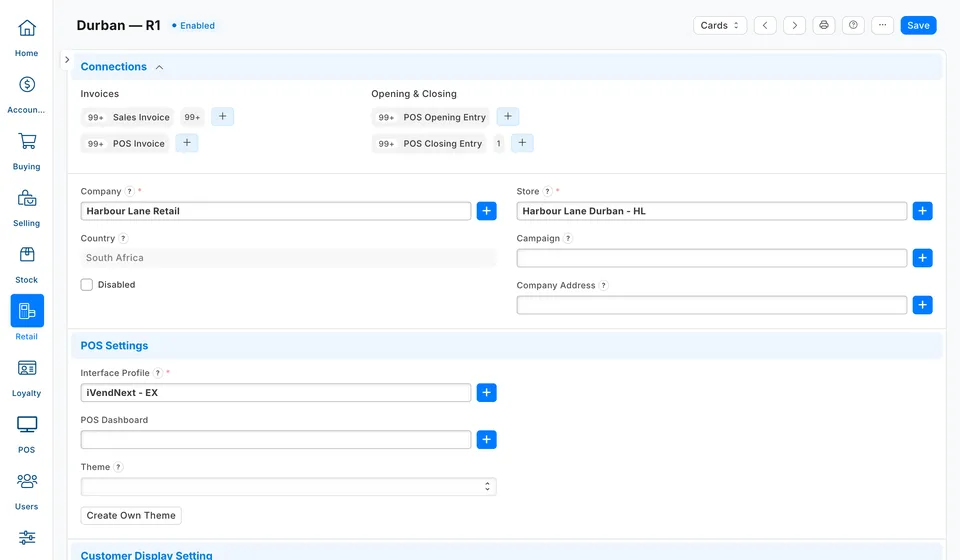
Task: Open the Cards view dropdown
Action: click(x=720, y=25)
